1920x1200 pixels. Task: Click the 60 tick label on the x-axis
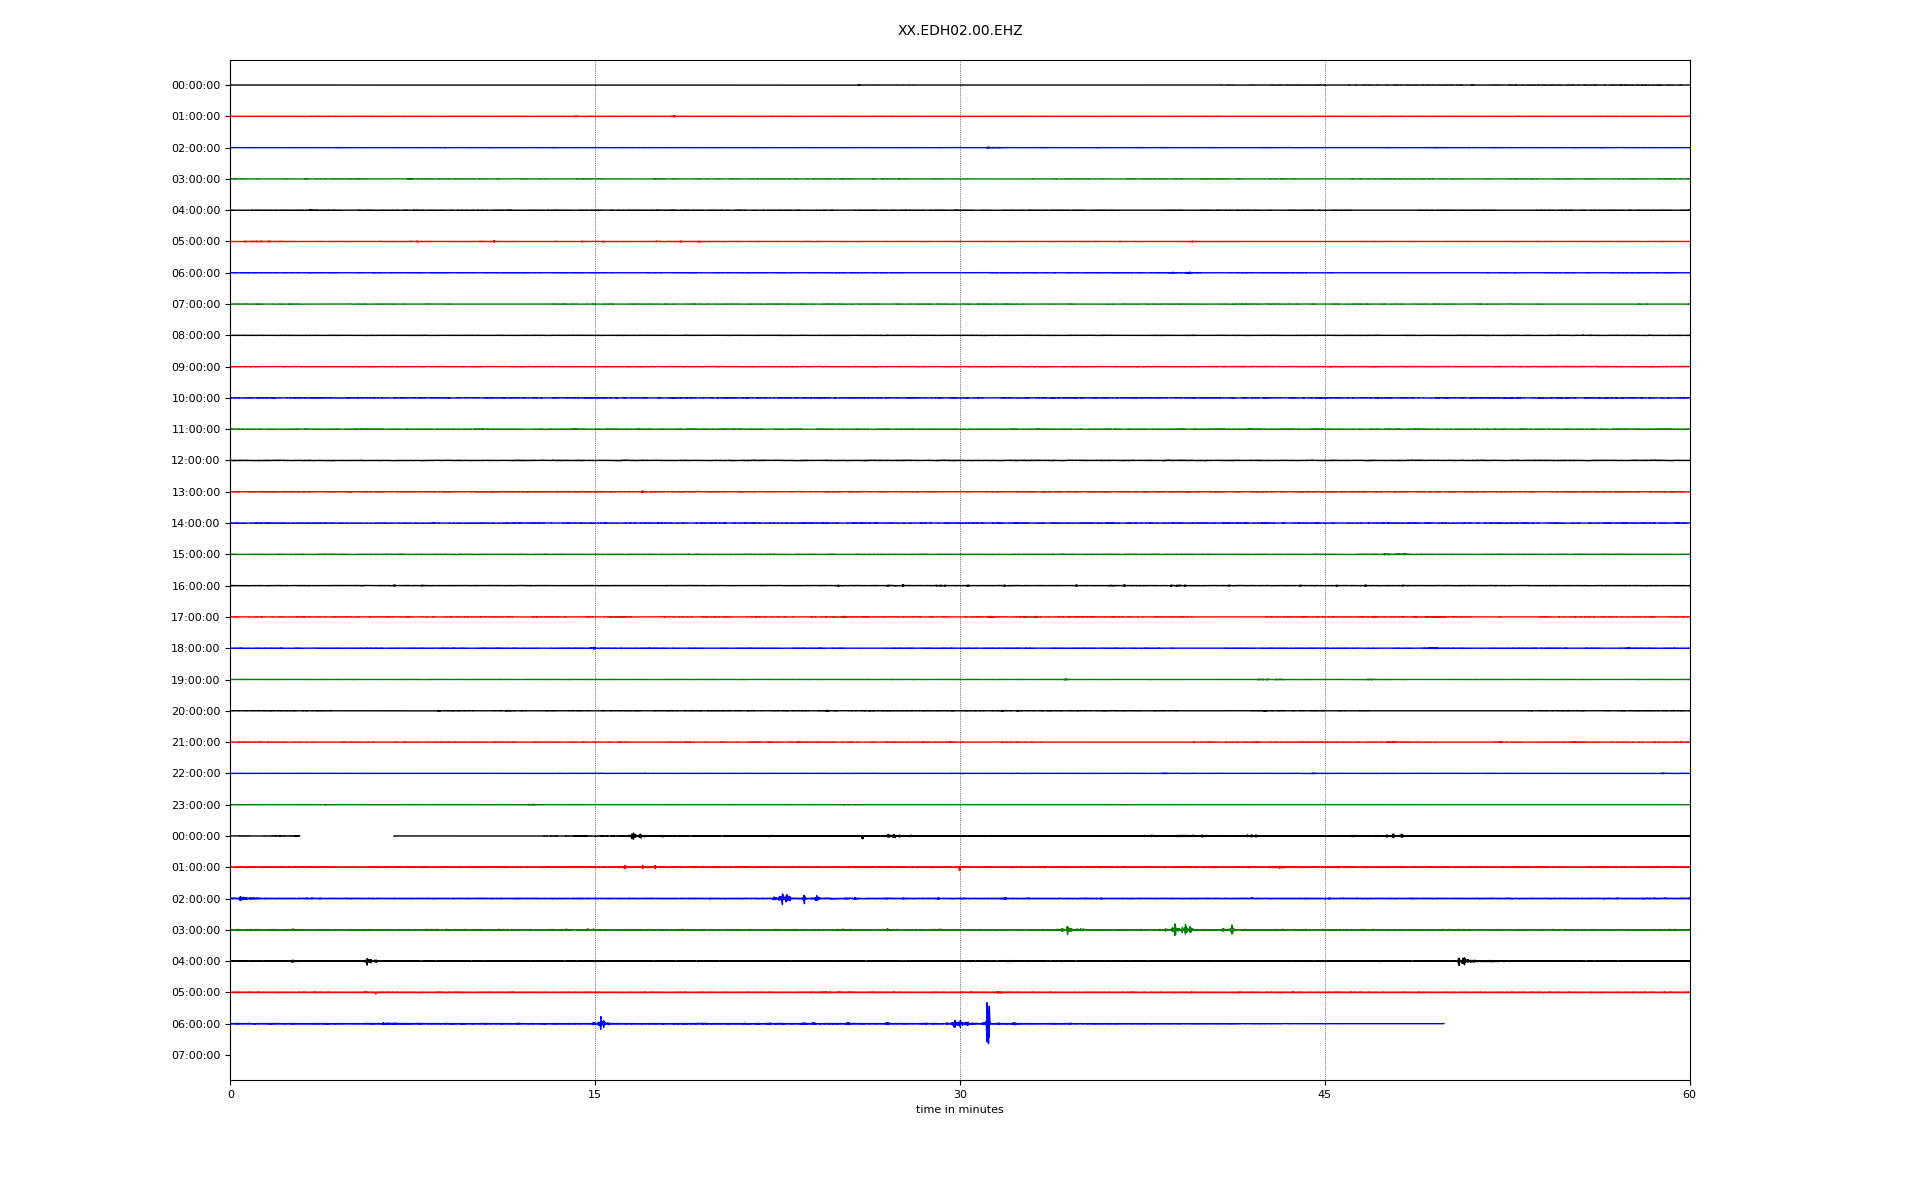click(1689, 1095)
